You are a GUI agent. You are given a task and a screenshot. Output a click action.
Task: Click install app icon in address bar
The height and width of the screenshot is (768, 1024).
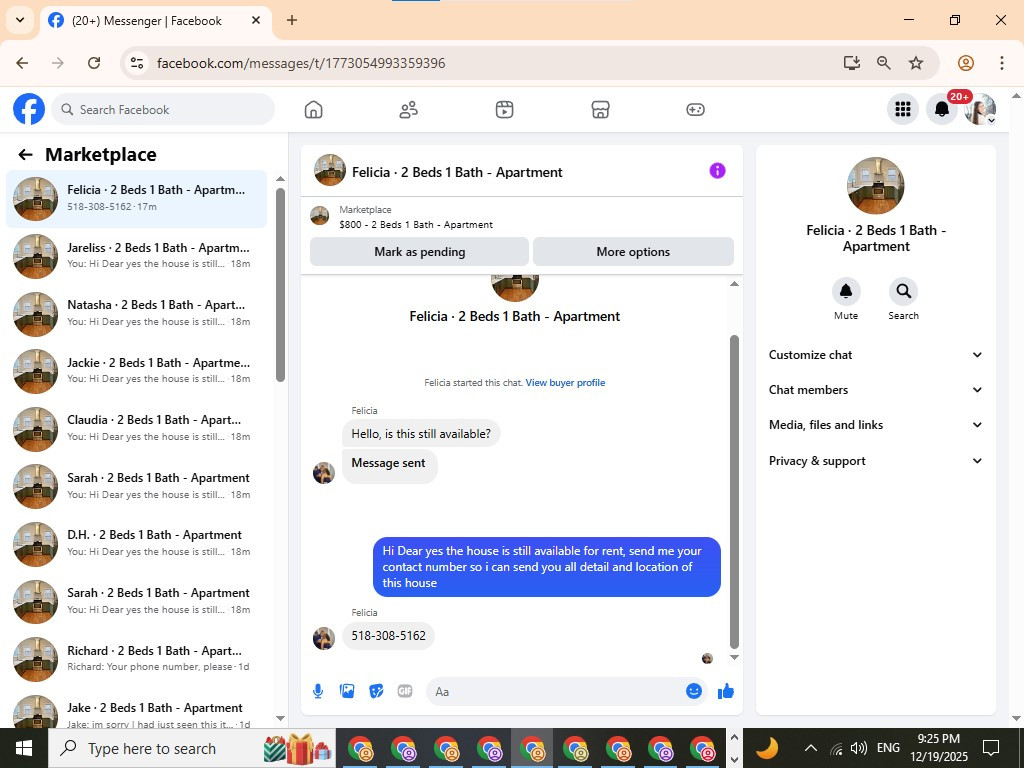[851, 63]
